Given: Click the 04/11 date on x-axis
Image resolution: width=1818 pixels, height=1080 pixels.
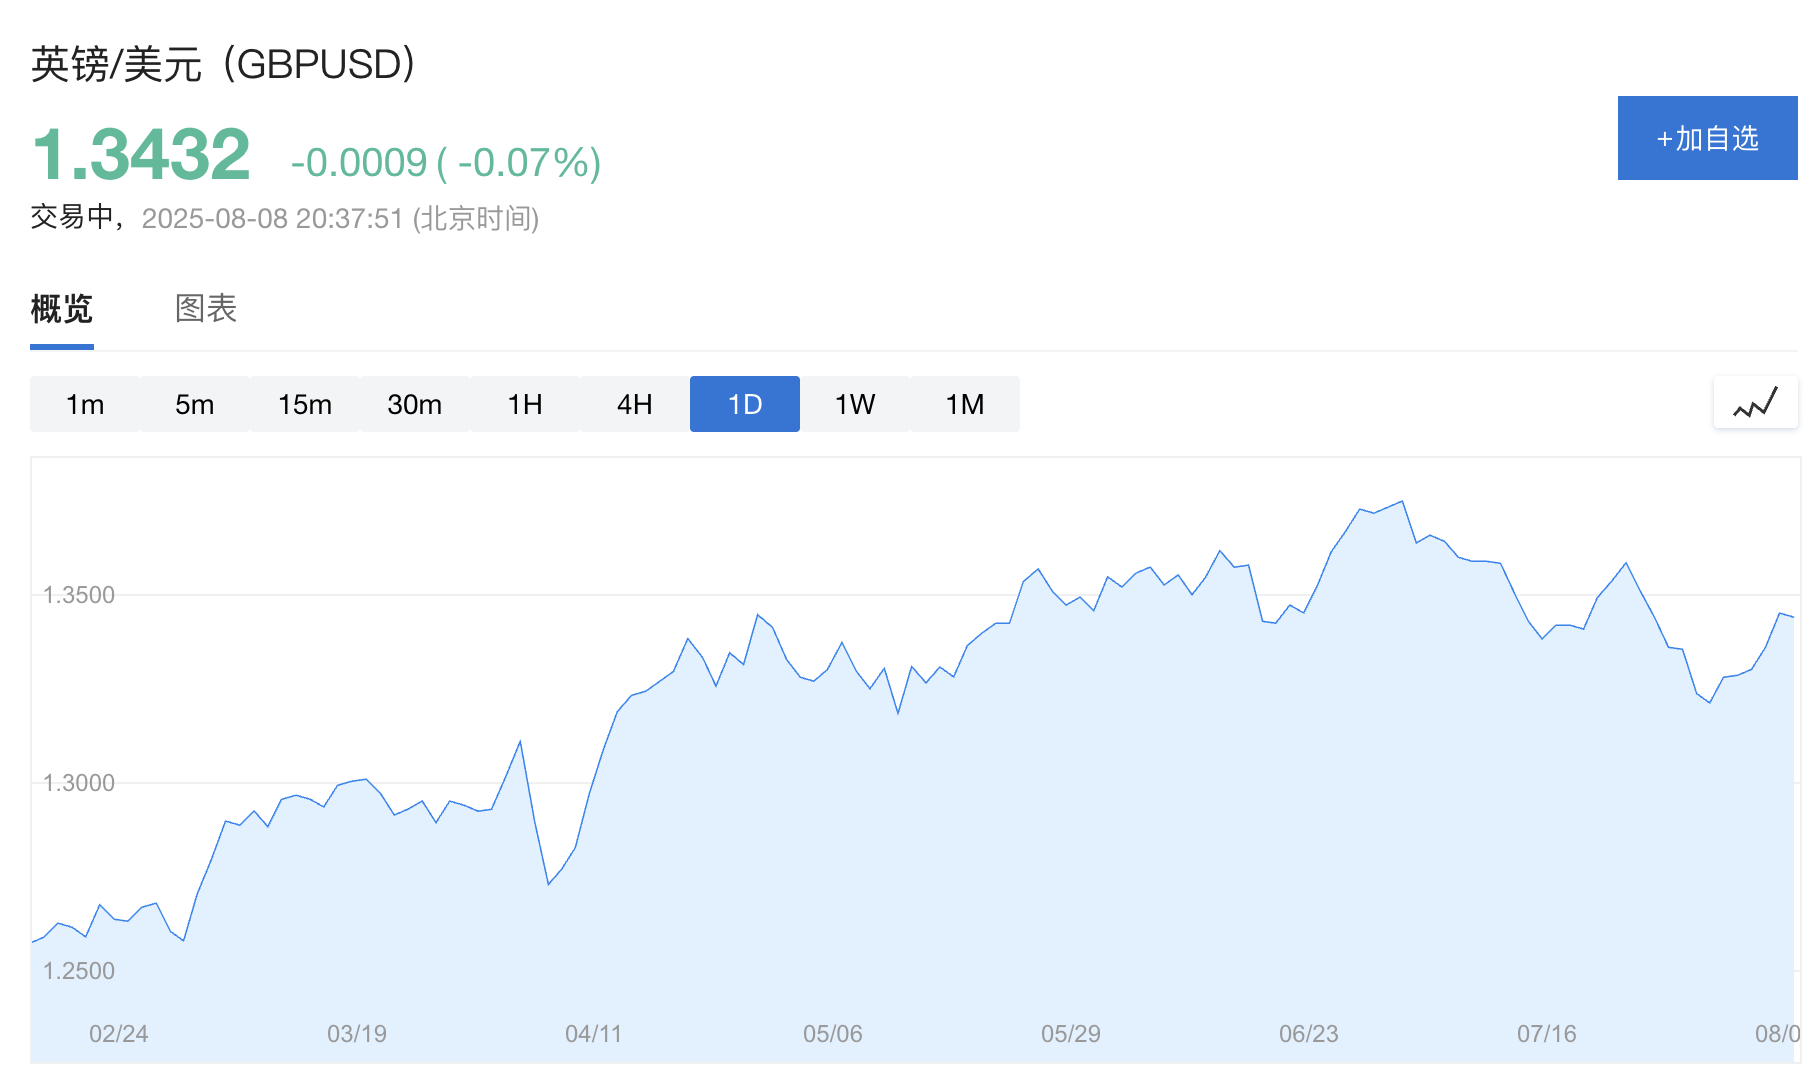Looking at the screenshot, I should tap(593, 1034).
